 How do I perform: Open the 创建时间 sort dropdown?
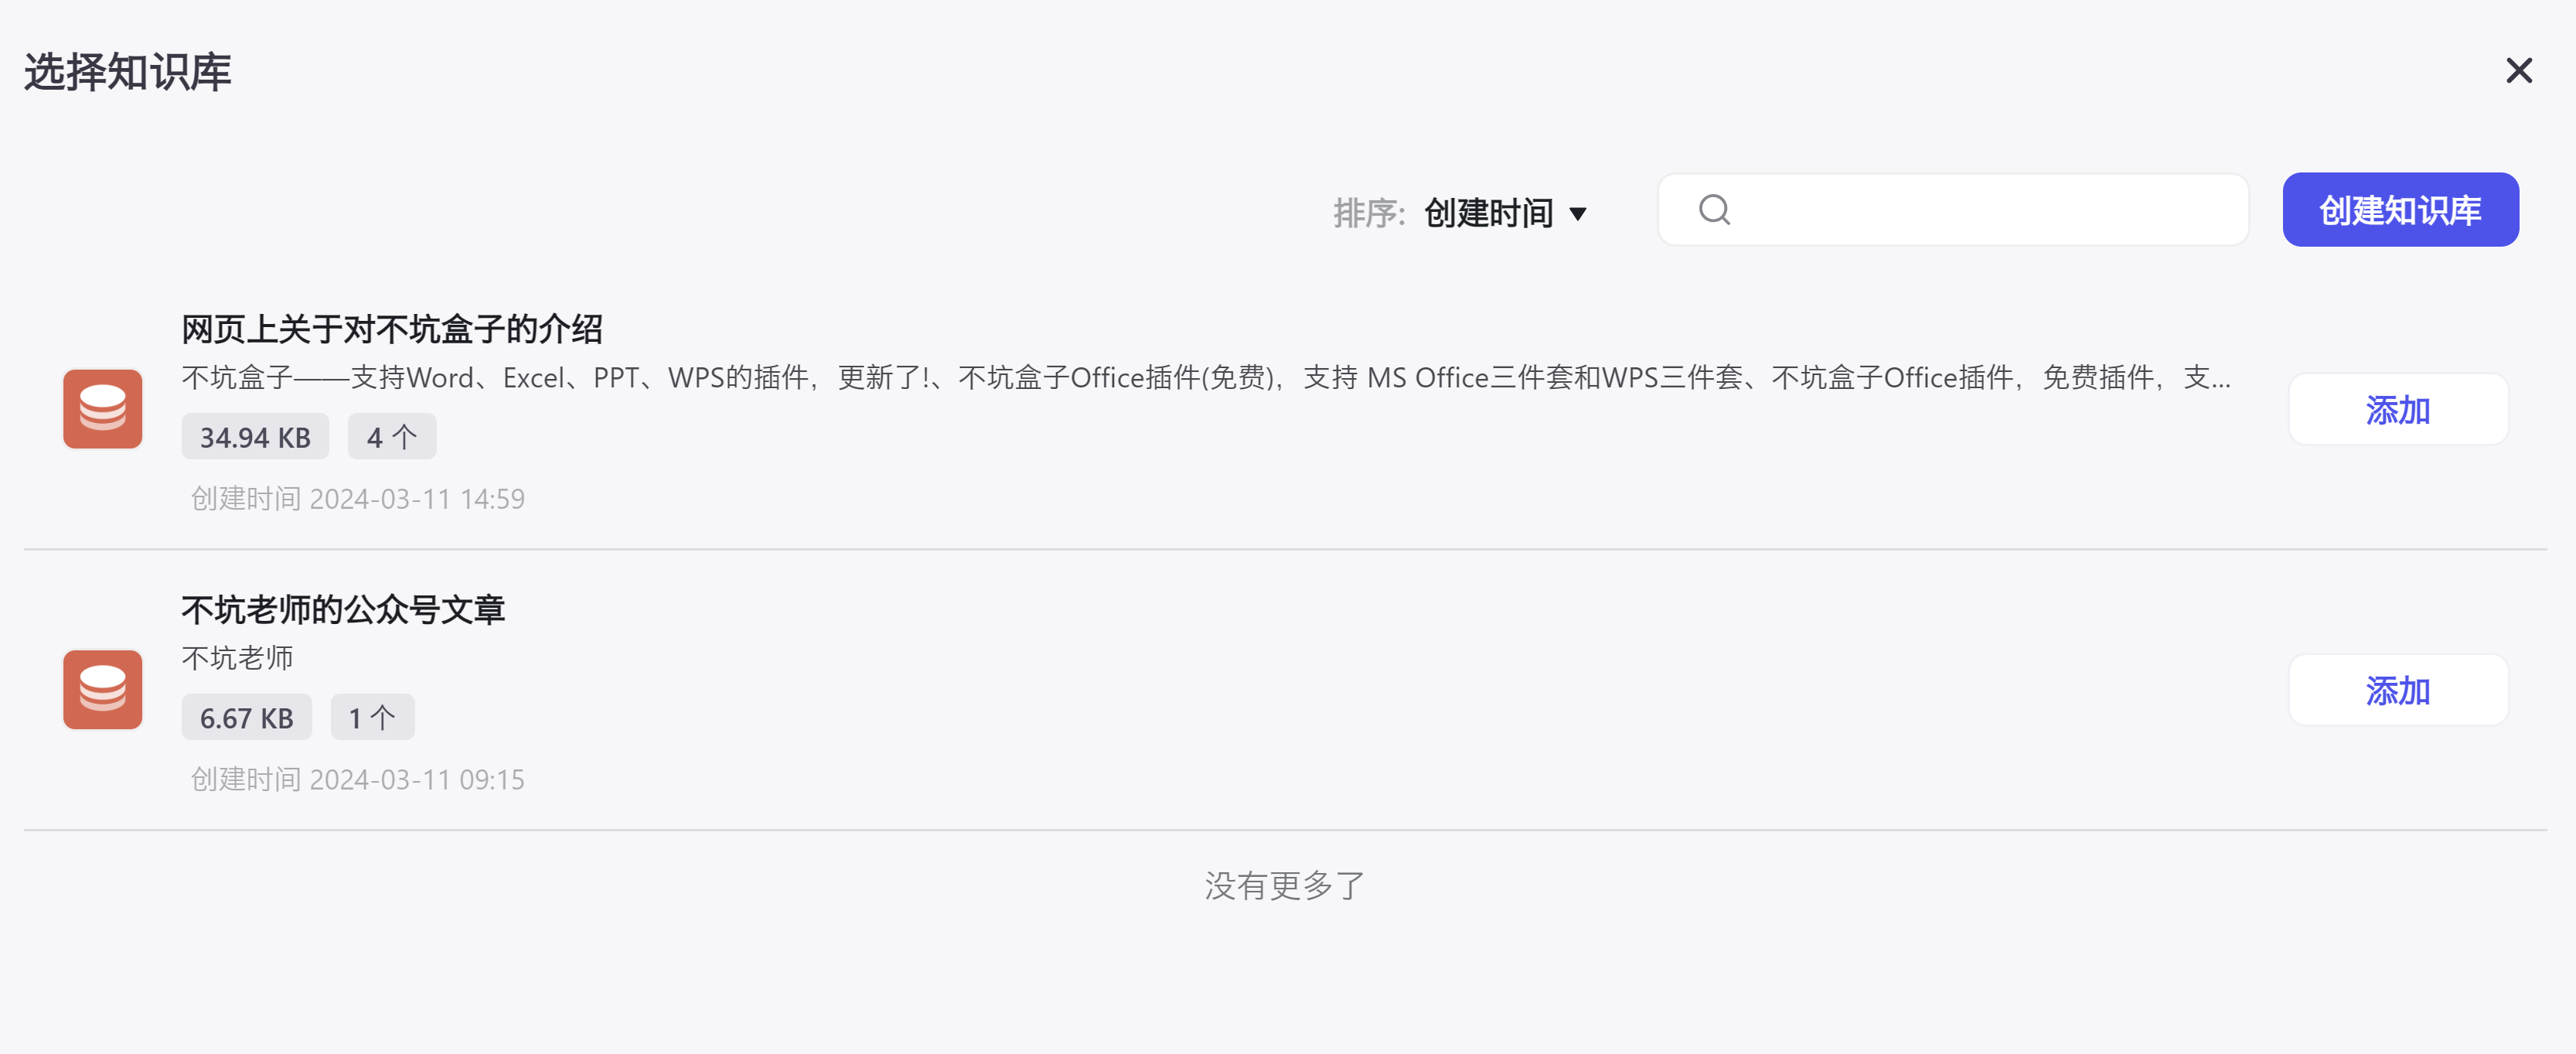(x=1504, y=213)
